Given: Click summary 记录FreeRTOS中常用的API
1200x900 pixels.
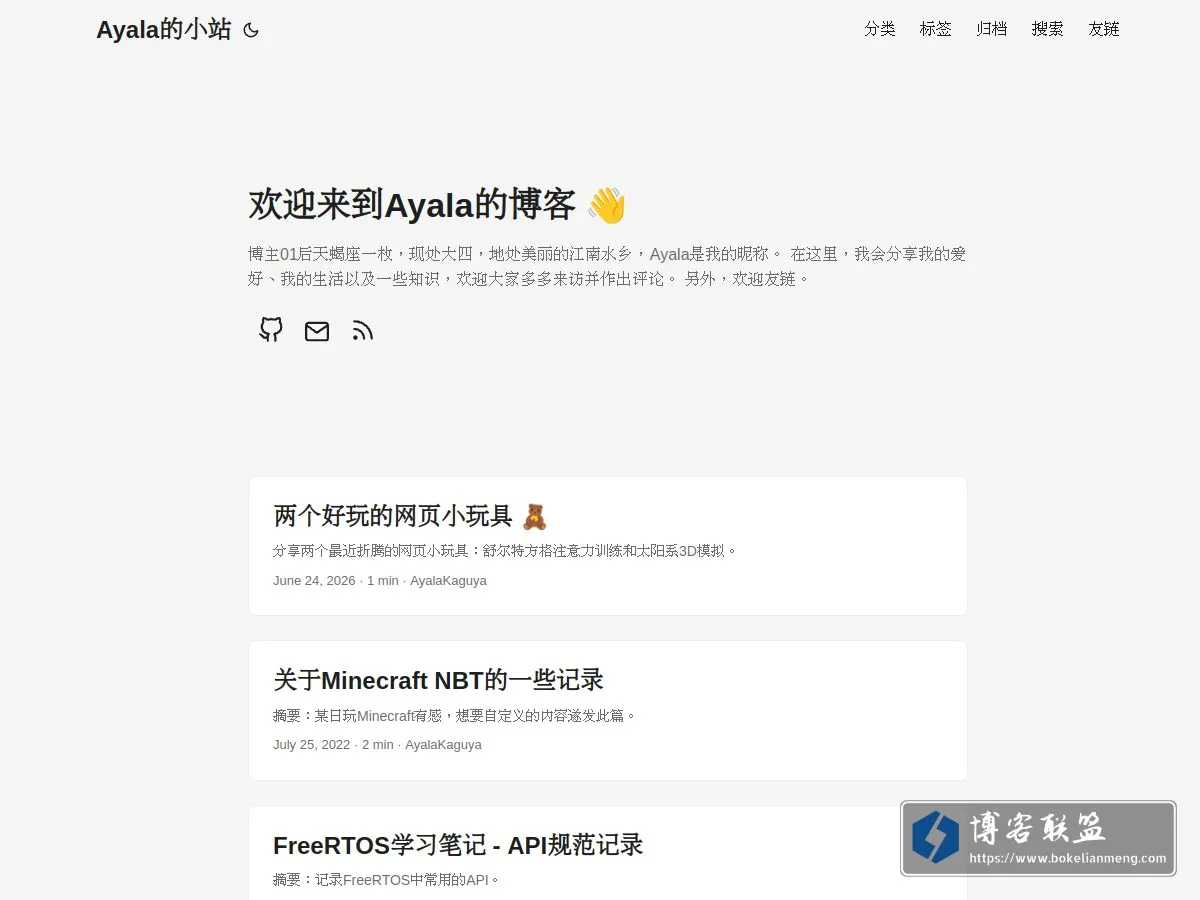Looking at the screenshot, I should pyautogui.click(x=386, y=880).
